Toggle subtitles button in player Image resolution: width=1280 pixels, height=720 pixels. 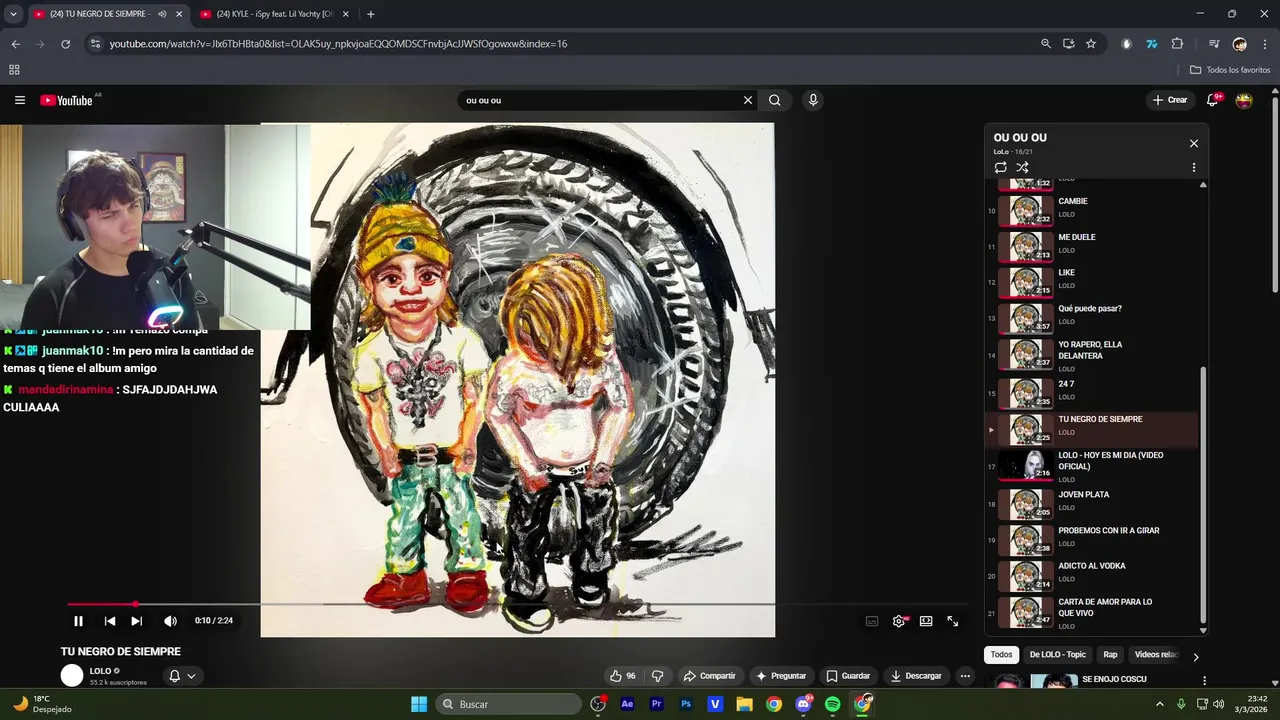coord(872,621)
